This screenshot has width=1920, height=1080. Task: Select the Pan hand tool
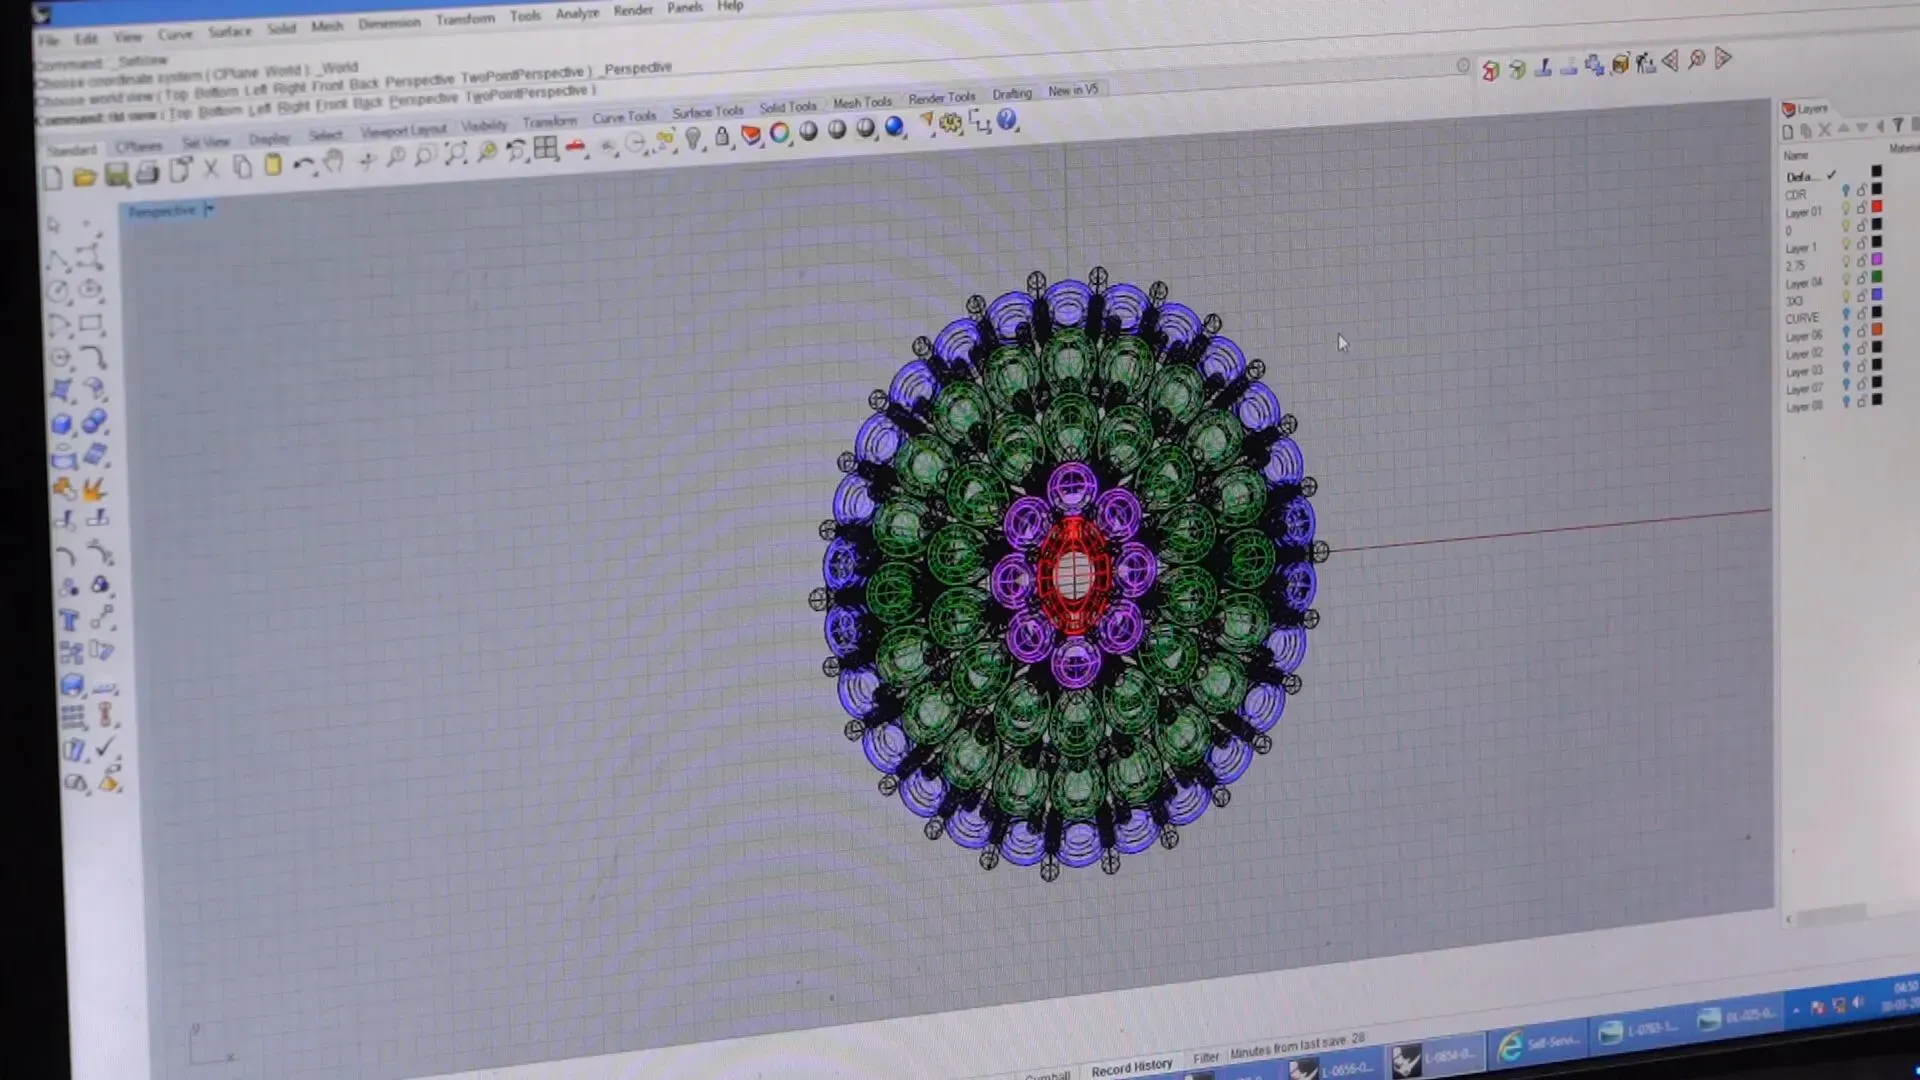point(334,162)
